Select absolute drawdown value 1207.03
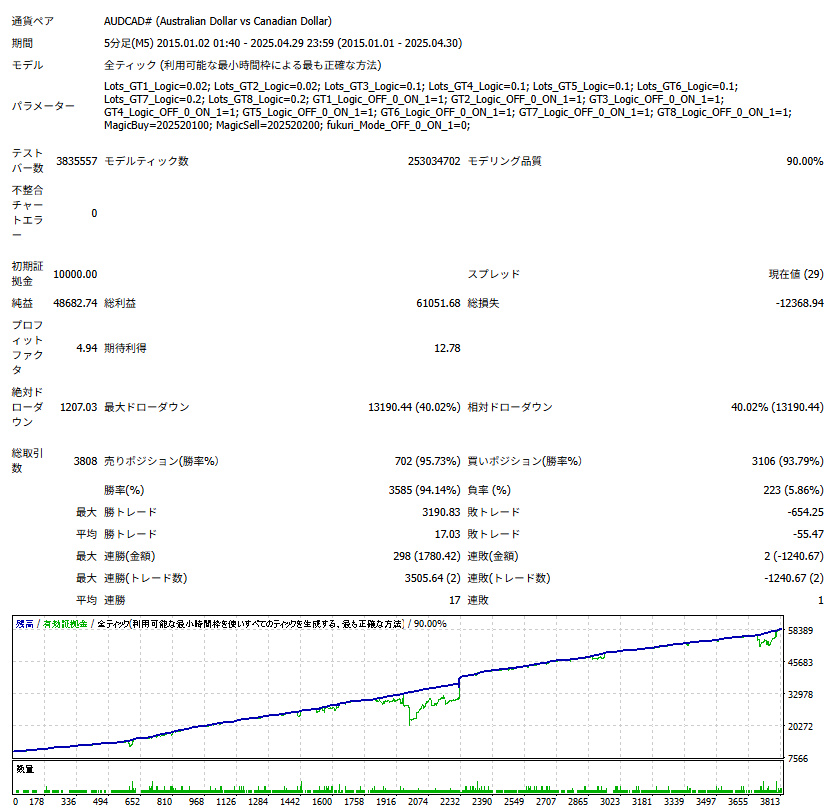The image size is (837, 811). tap(78, 407)
